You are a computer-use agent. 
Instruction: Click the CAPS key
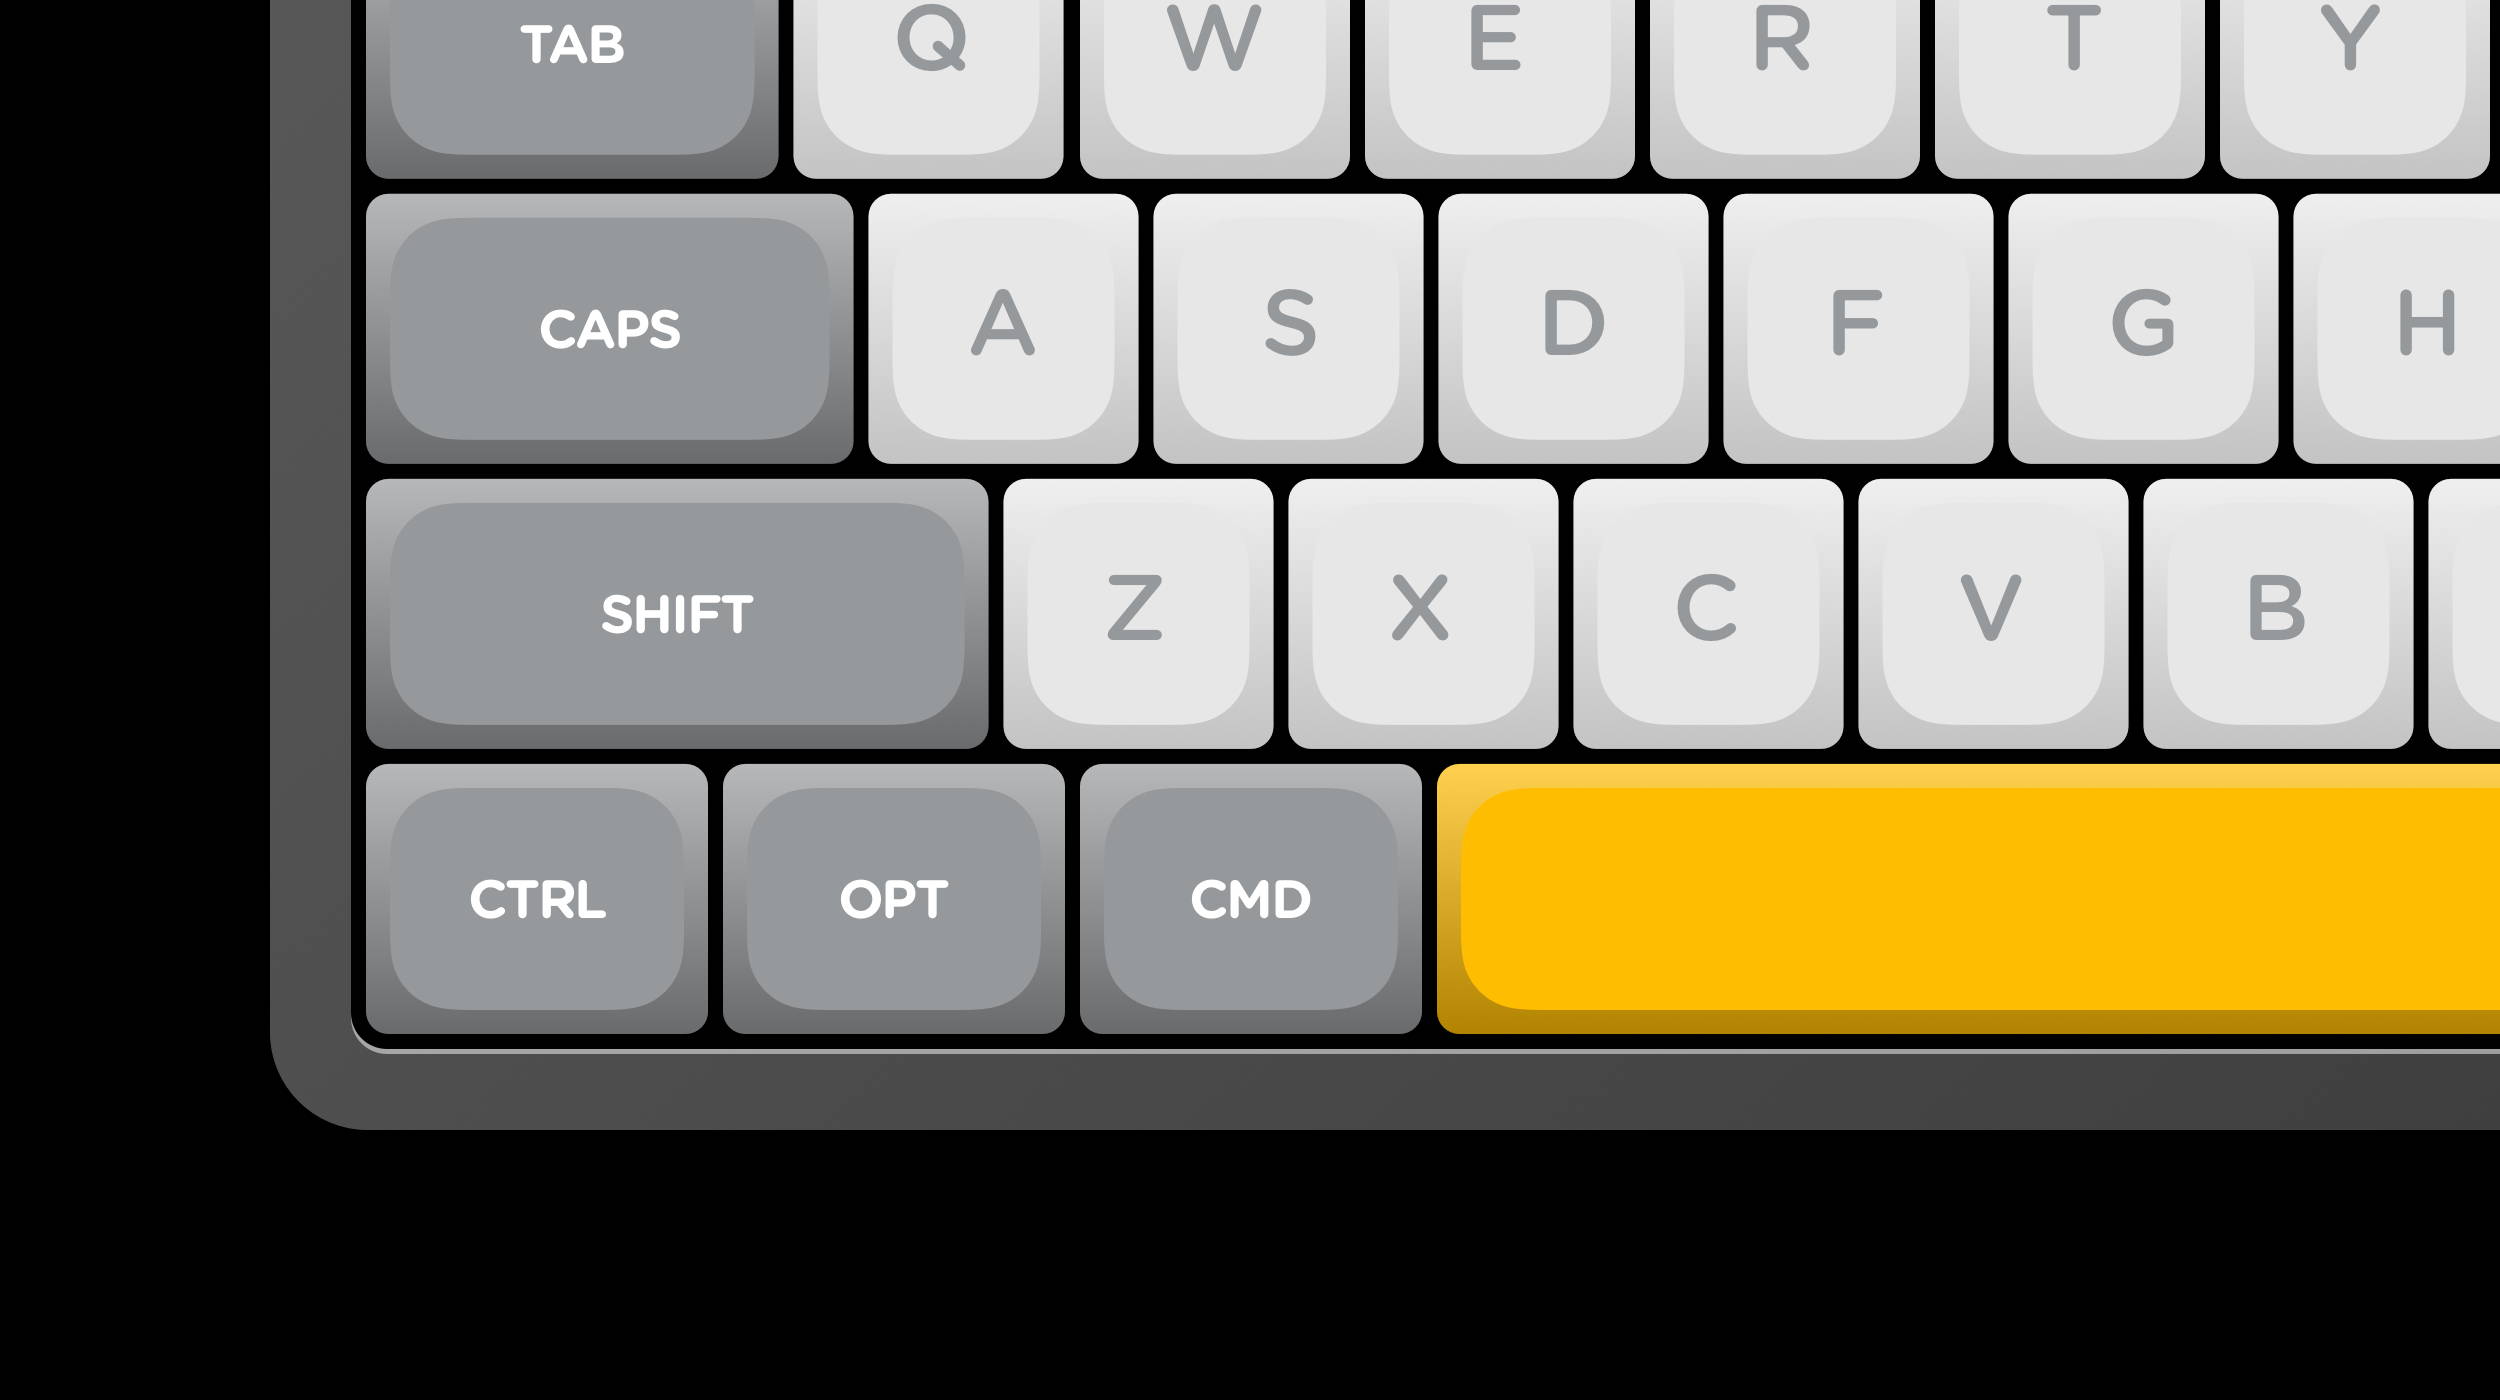(x=610, y=328)
